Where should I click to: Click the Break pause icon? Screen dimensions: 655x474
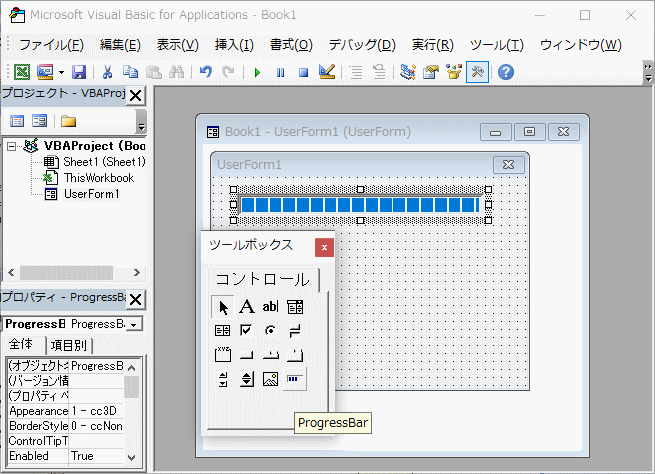coord(280,73)
